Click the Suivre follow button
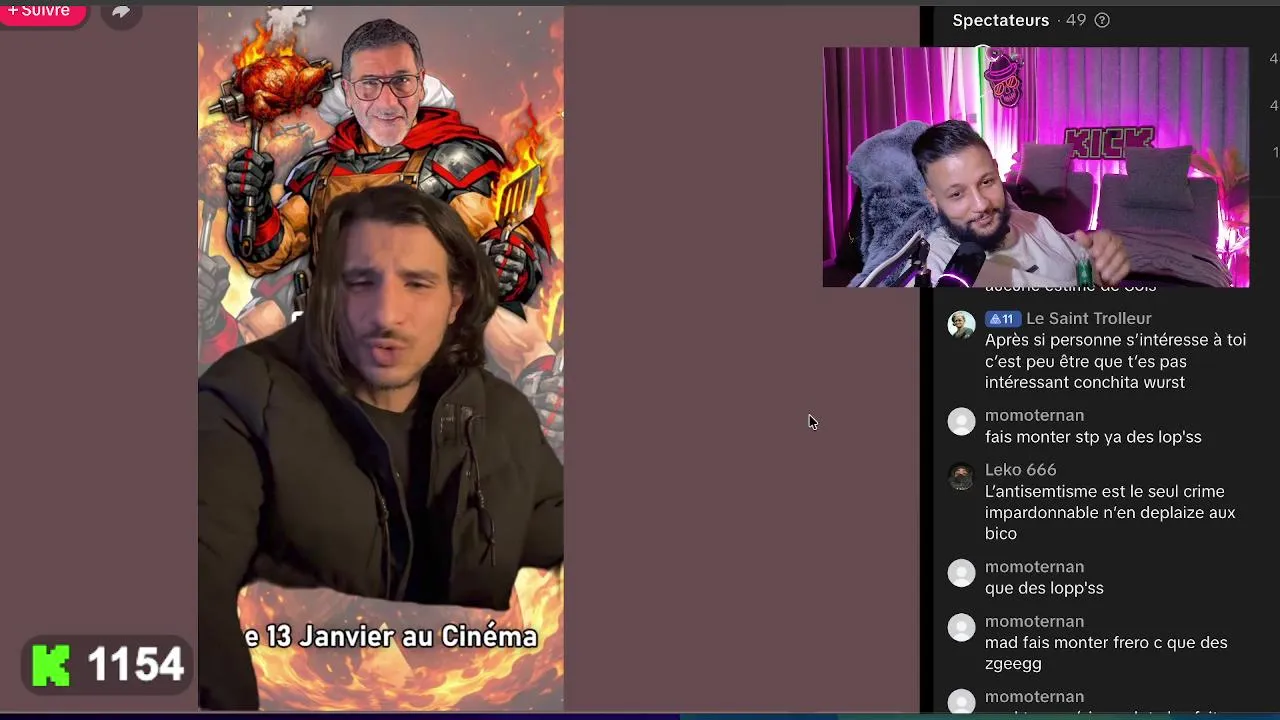The height and width of the screenshot is (720, 1280). [x=42, y=12]
